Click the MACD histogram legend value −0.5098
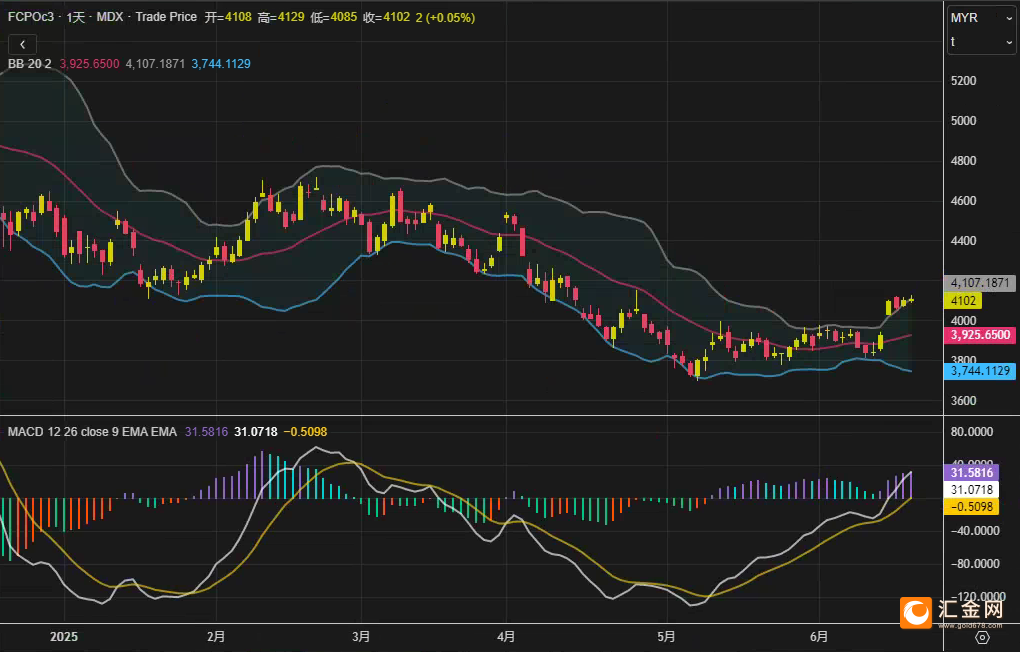 (x=305, y=431)
